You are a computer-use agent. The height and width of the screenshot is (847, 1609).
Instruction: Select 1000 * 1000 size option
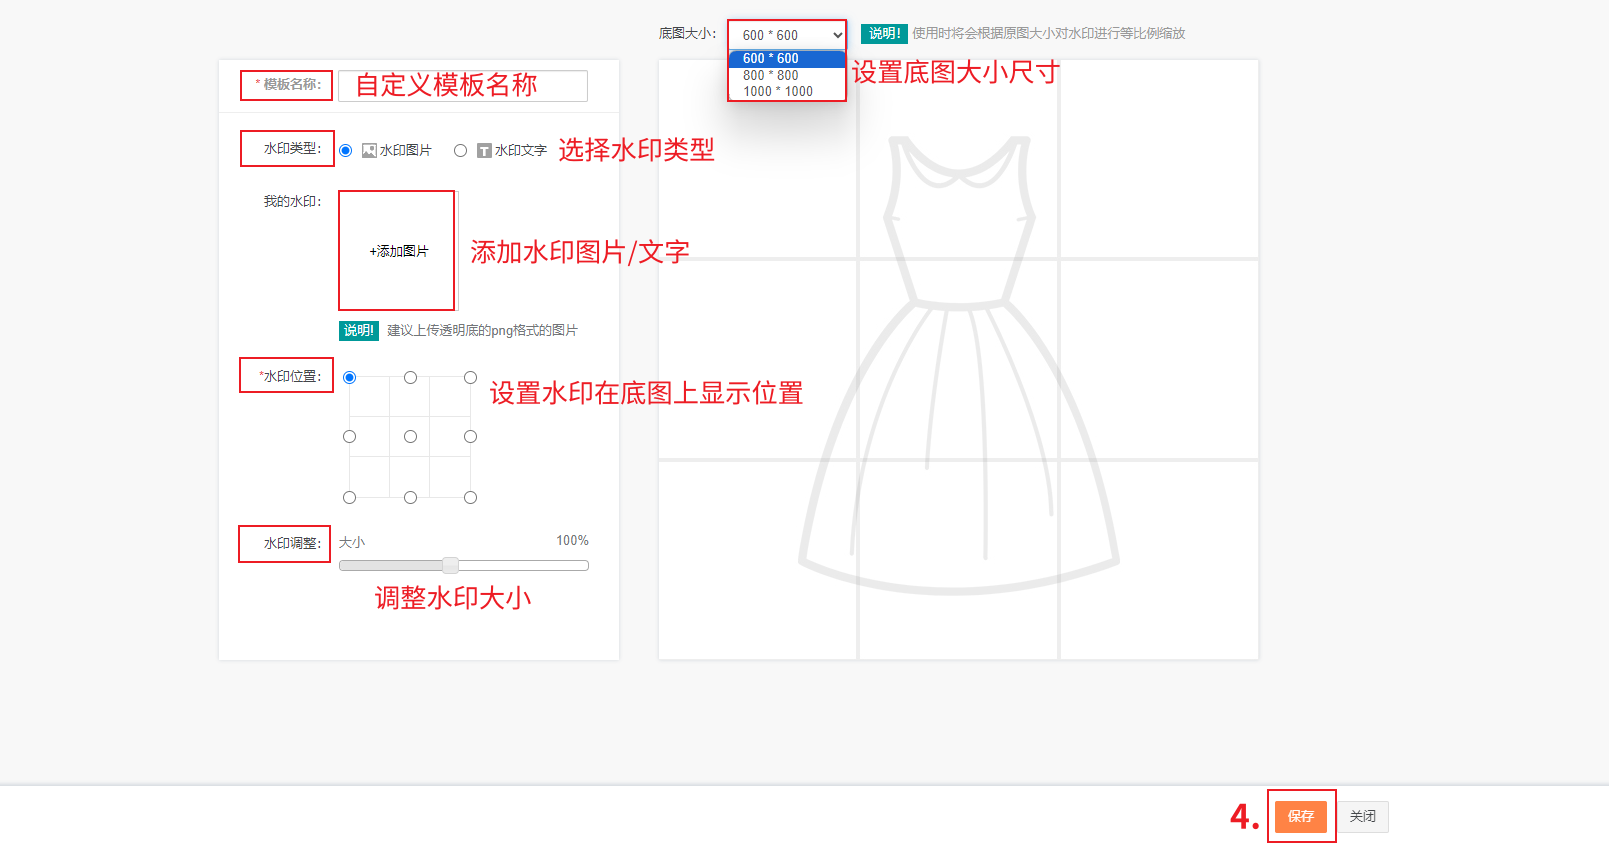pyautogui.click(x=787, y=91)
